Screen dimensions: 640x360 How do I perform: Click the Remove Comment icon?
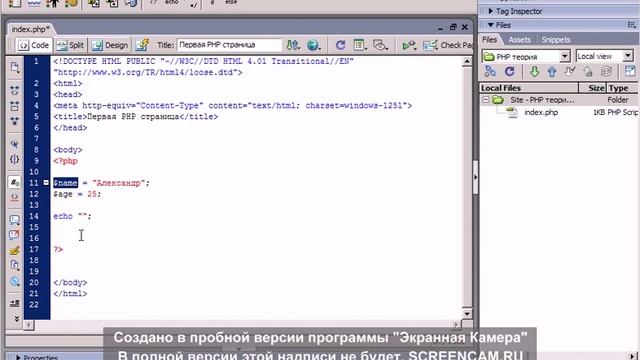tap(15, 235)
